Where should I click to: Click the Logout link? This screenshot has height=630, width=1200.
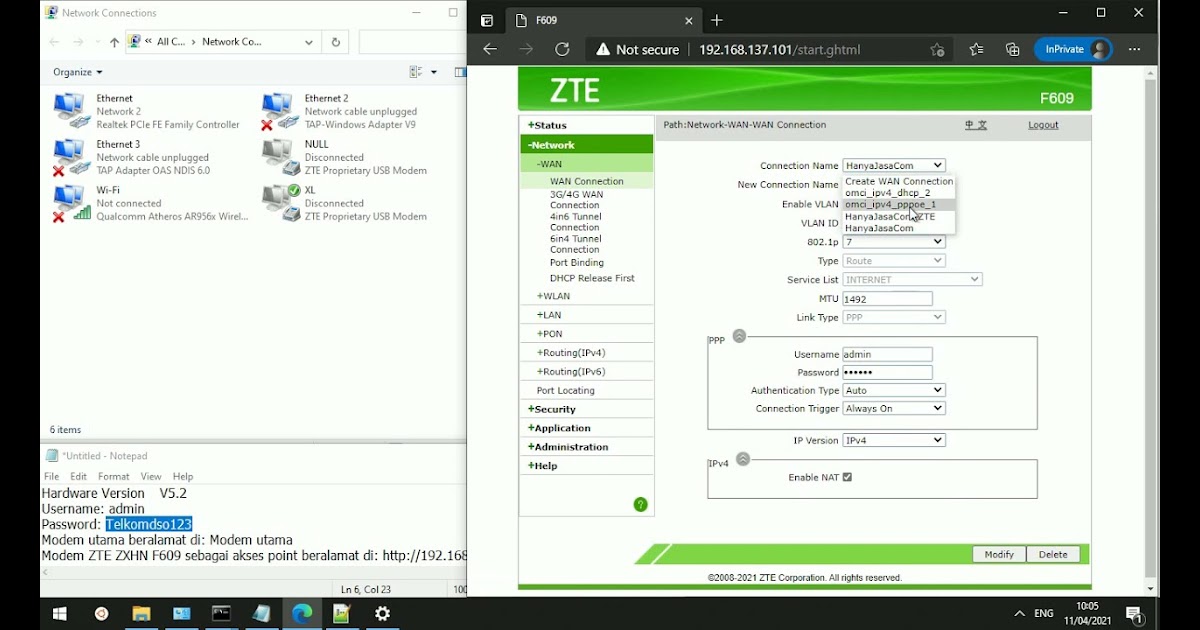coord(1043,125)
